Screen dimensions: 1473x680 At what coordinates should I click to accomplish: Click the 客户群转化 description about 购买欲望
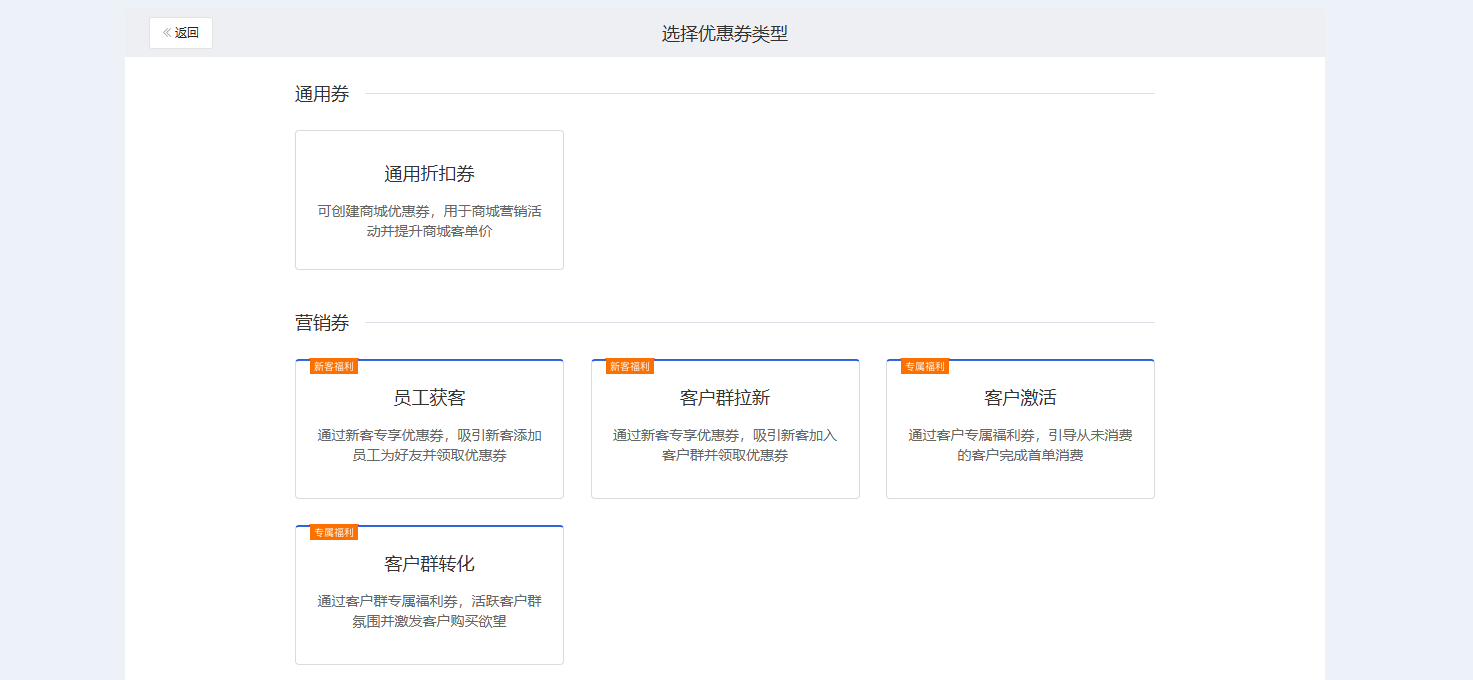pyautogui.click(x=429, y=611)
